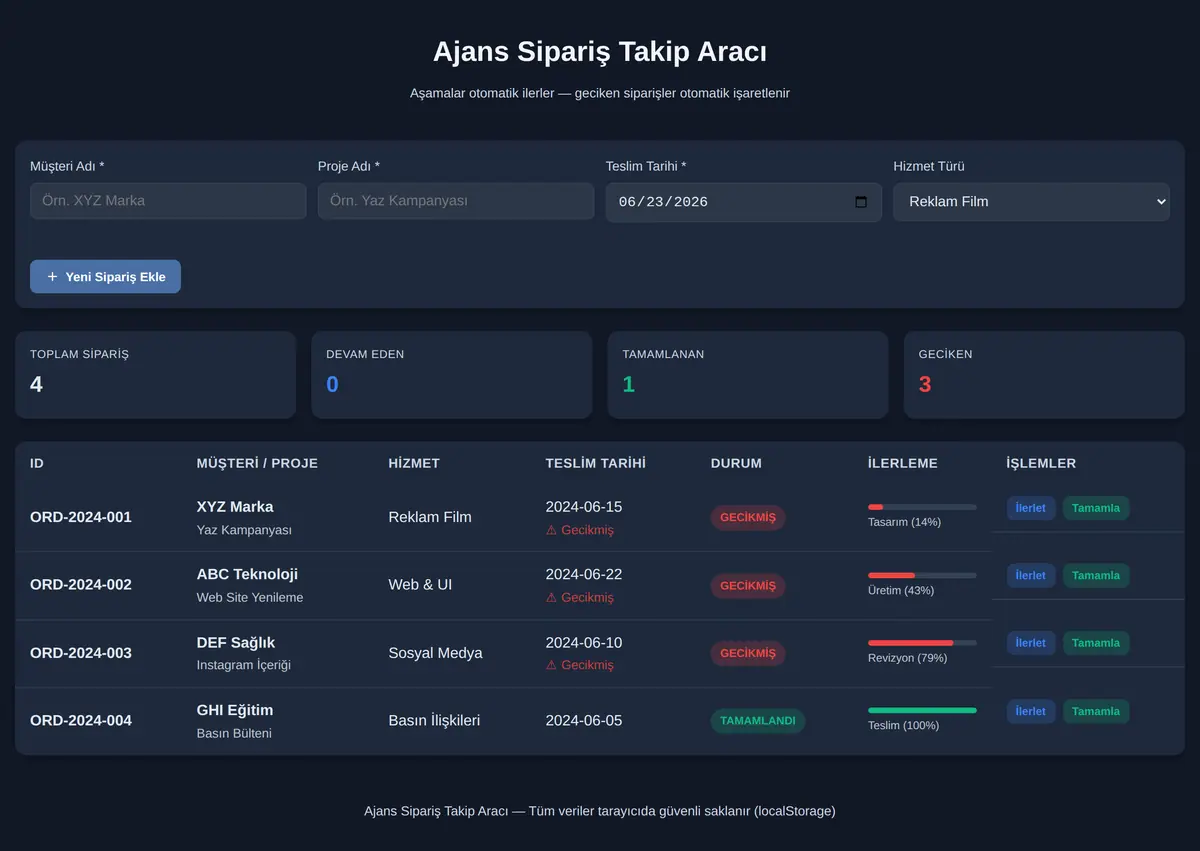Image resolution: width=1200 pixels, height=851 pixels.
Task: Complete DEF Sağlık order using Tamamla
Action: [1096, 643]
